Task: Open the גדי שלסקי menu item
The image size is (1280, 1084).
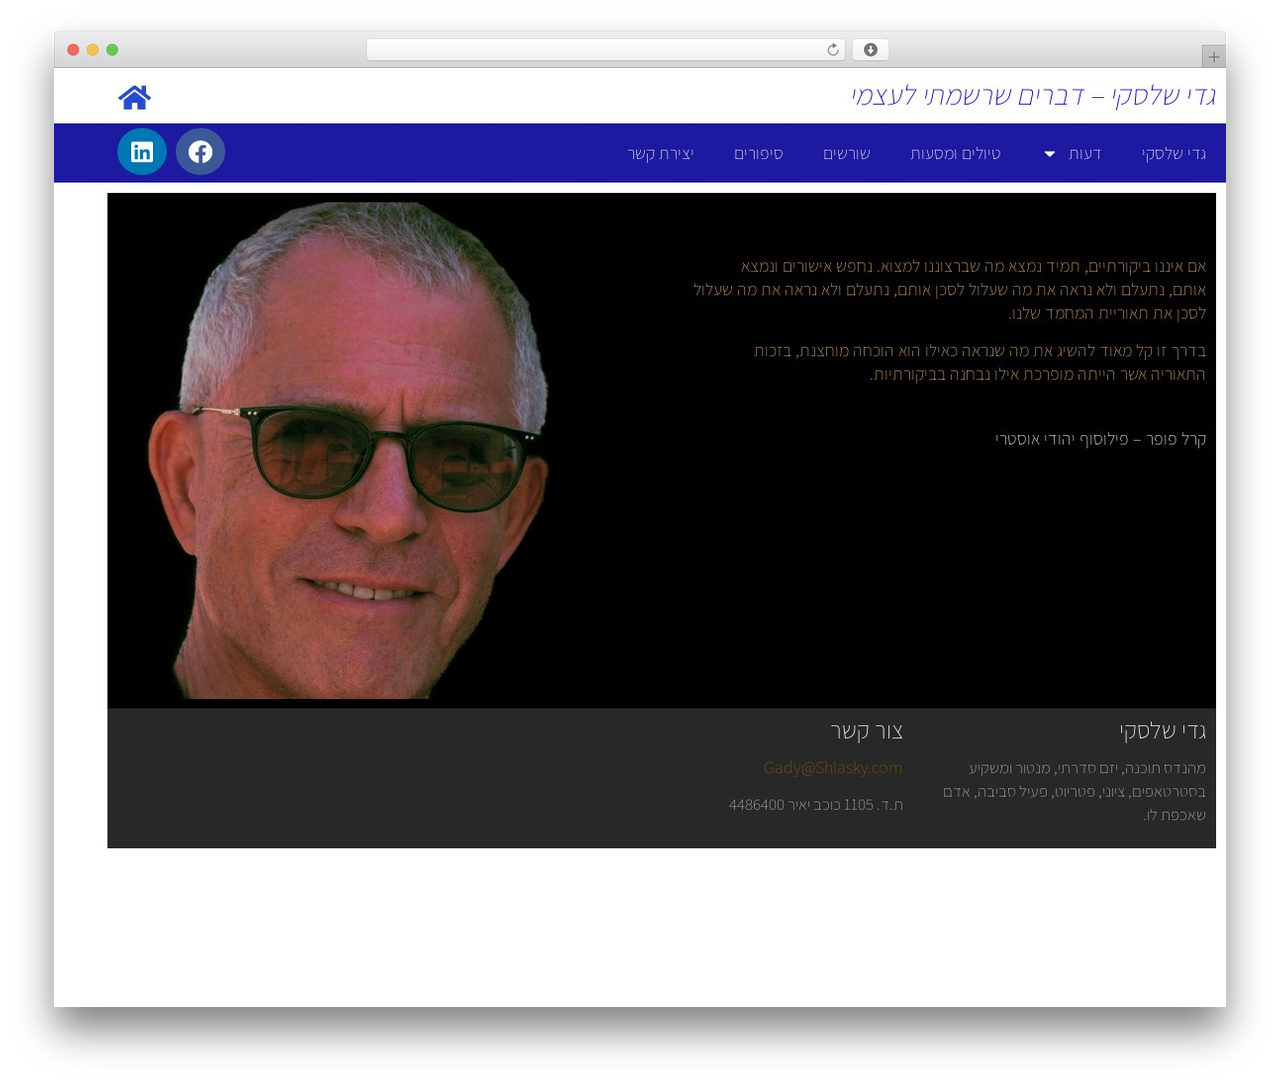Action: (x=1174, y=154)
